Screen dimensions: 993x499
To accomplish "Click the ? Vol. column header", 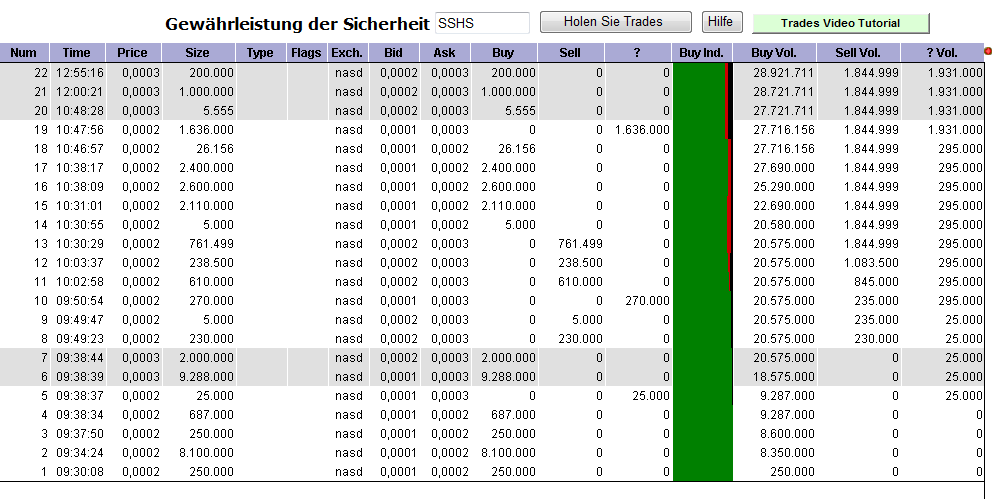I will [942, 53].
